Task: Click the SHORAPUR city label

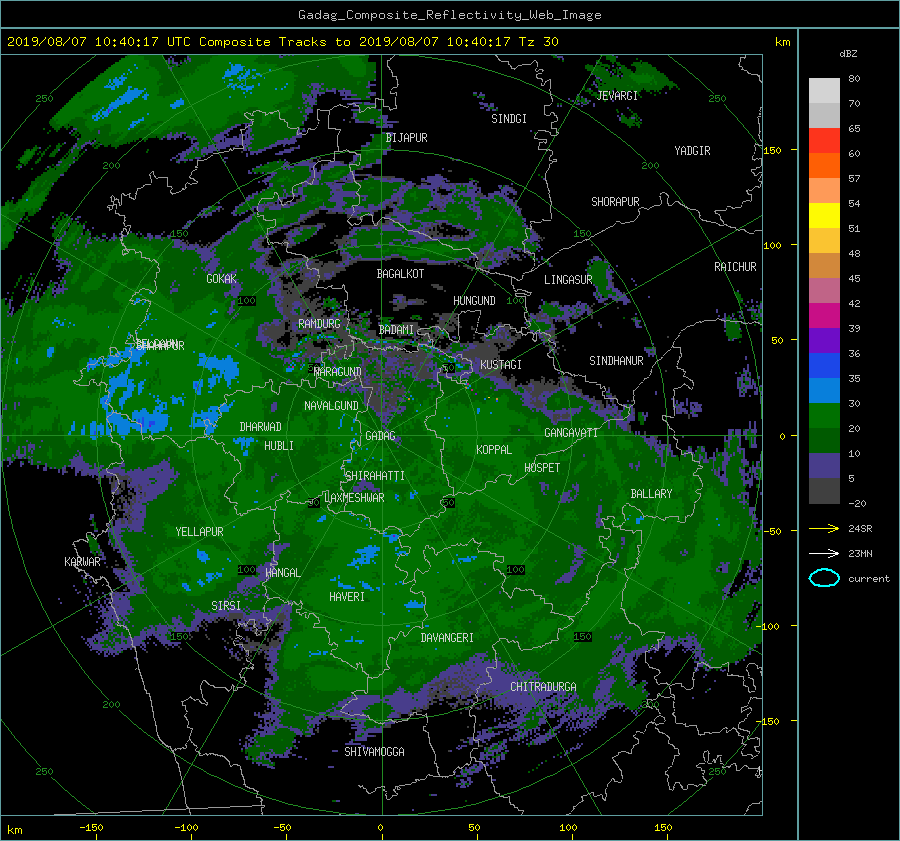Action: coord(615,202)
